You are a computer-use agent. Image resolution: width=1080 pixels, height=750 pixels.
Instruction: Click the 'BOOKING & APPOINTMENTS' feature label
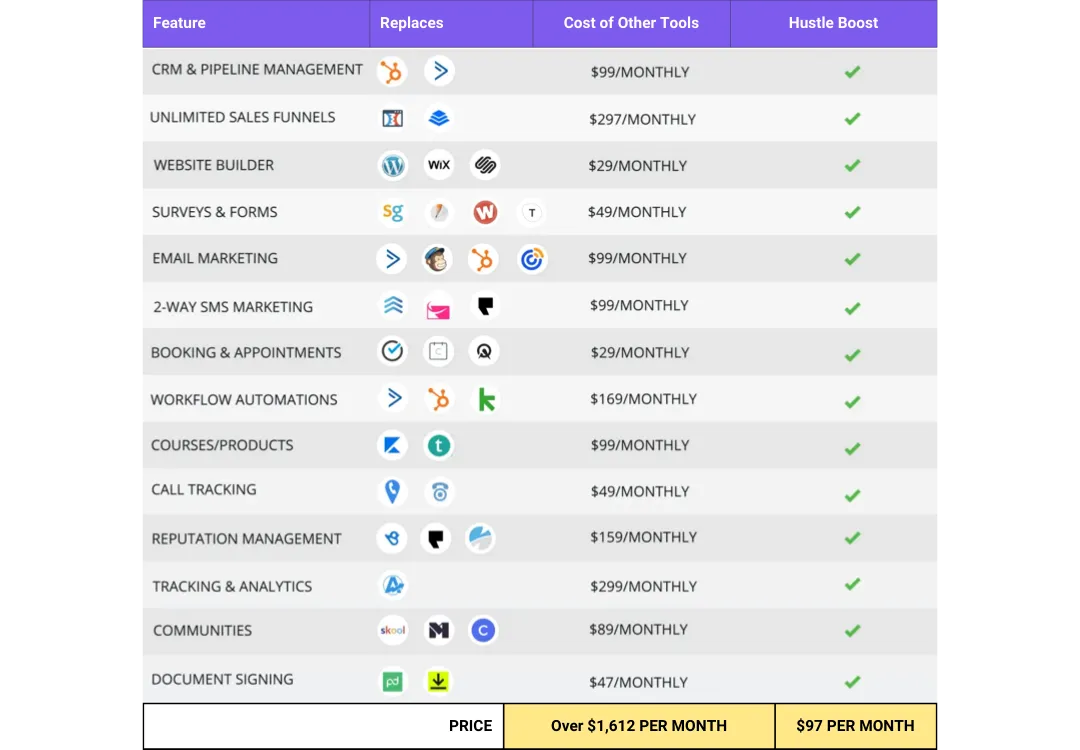pyautogui.click(x=246, y=353)
